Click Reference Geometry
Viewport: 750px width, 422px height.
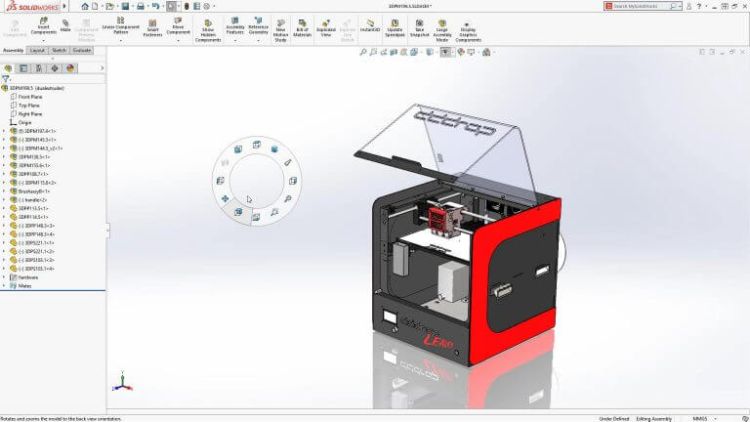pos(258,26)
